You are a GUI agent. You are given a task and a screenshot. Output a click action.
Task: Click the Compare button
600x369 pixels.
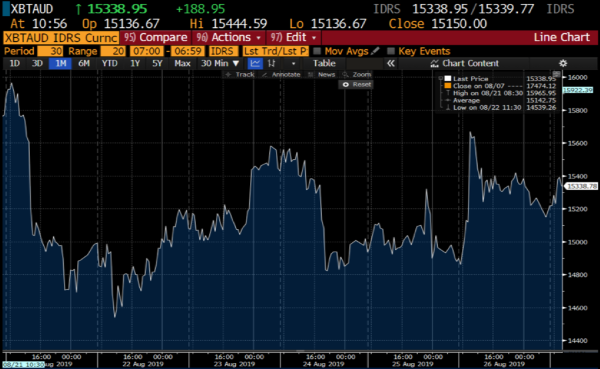click(155, 38)
